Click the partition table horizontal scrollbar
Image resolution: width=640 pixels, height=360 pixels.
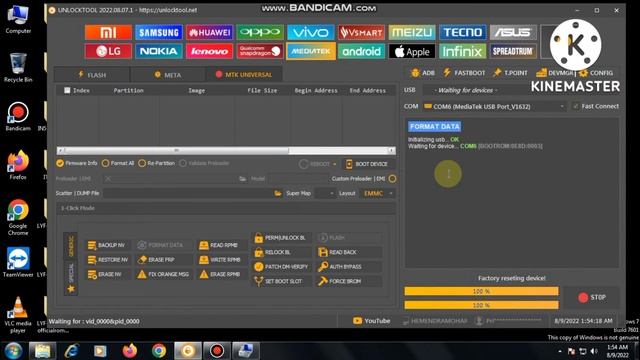[x=227, y=151]
